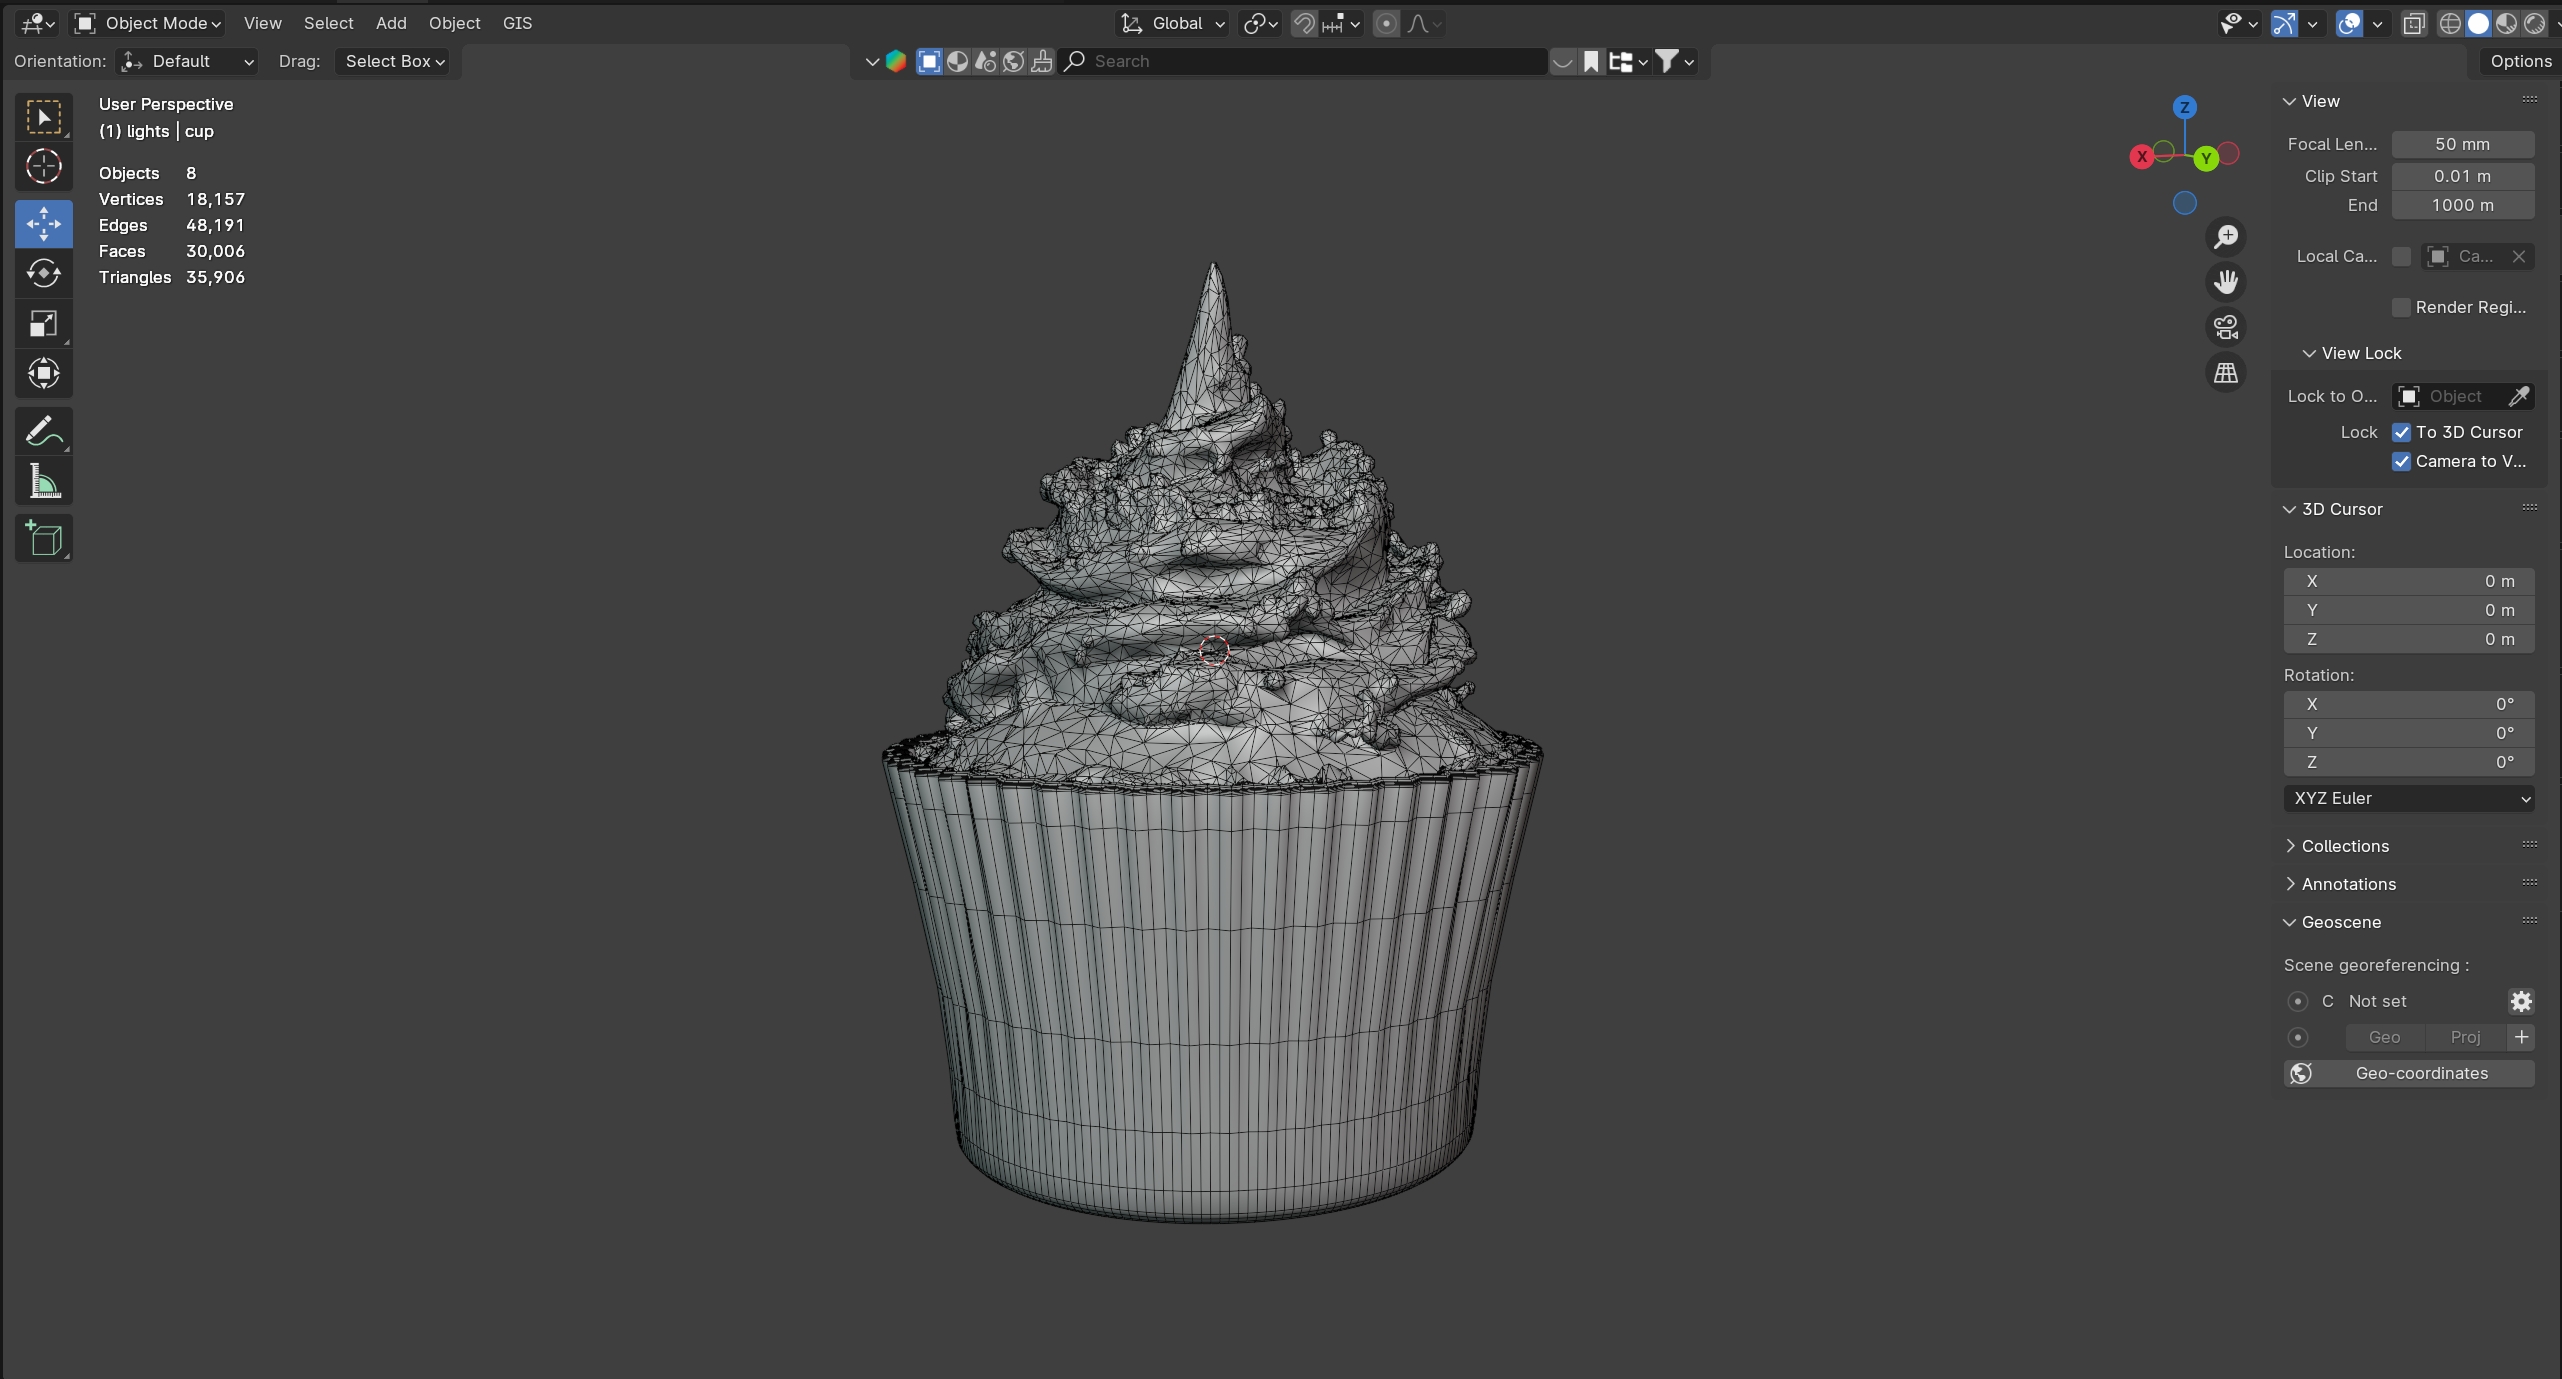This screenshot has width=2562, height=1379.
Task: Toggle camera view with camera icon
Action: 2225,328
